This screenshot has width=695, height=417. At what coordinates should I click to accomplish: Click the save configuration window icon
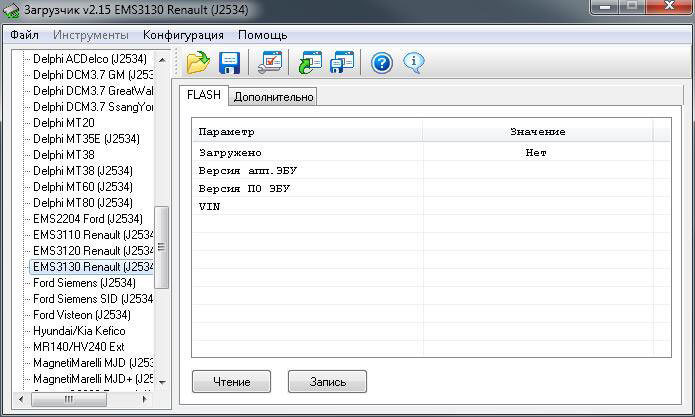pyautogui.click(x=342, y=63)
